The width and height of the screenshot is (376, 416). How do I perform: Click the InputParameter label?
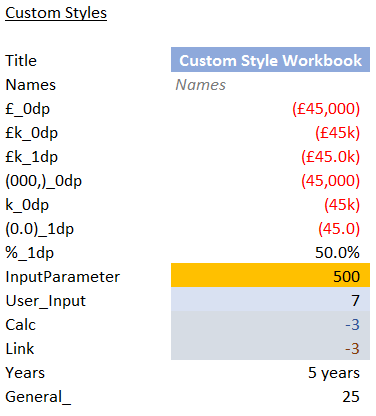click(x=63, y=277)
